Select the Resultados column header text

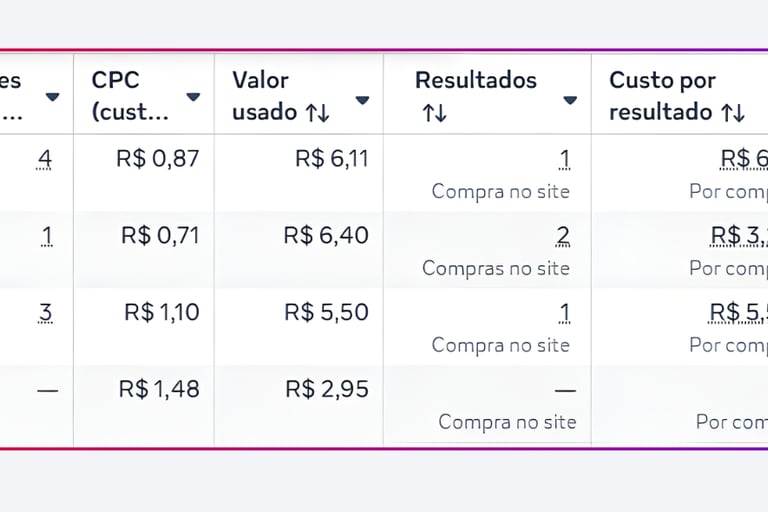point(475,80)
